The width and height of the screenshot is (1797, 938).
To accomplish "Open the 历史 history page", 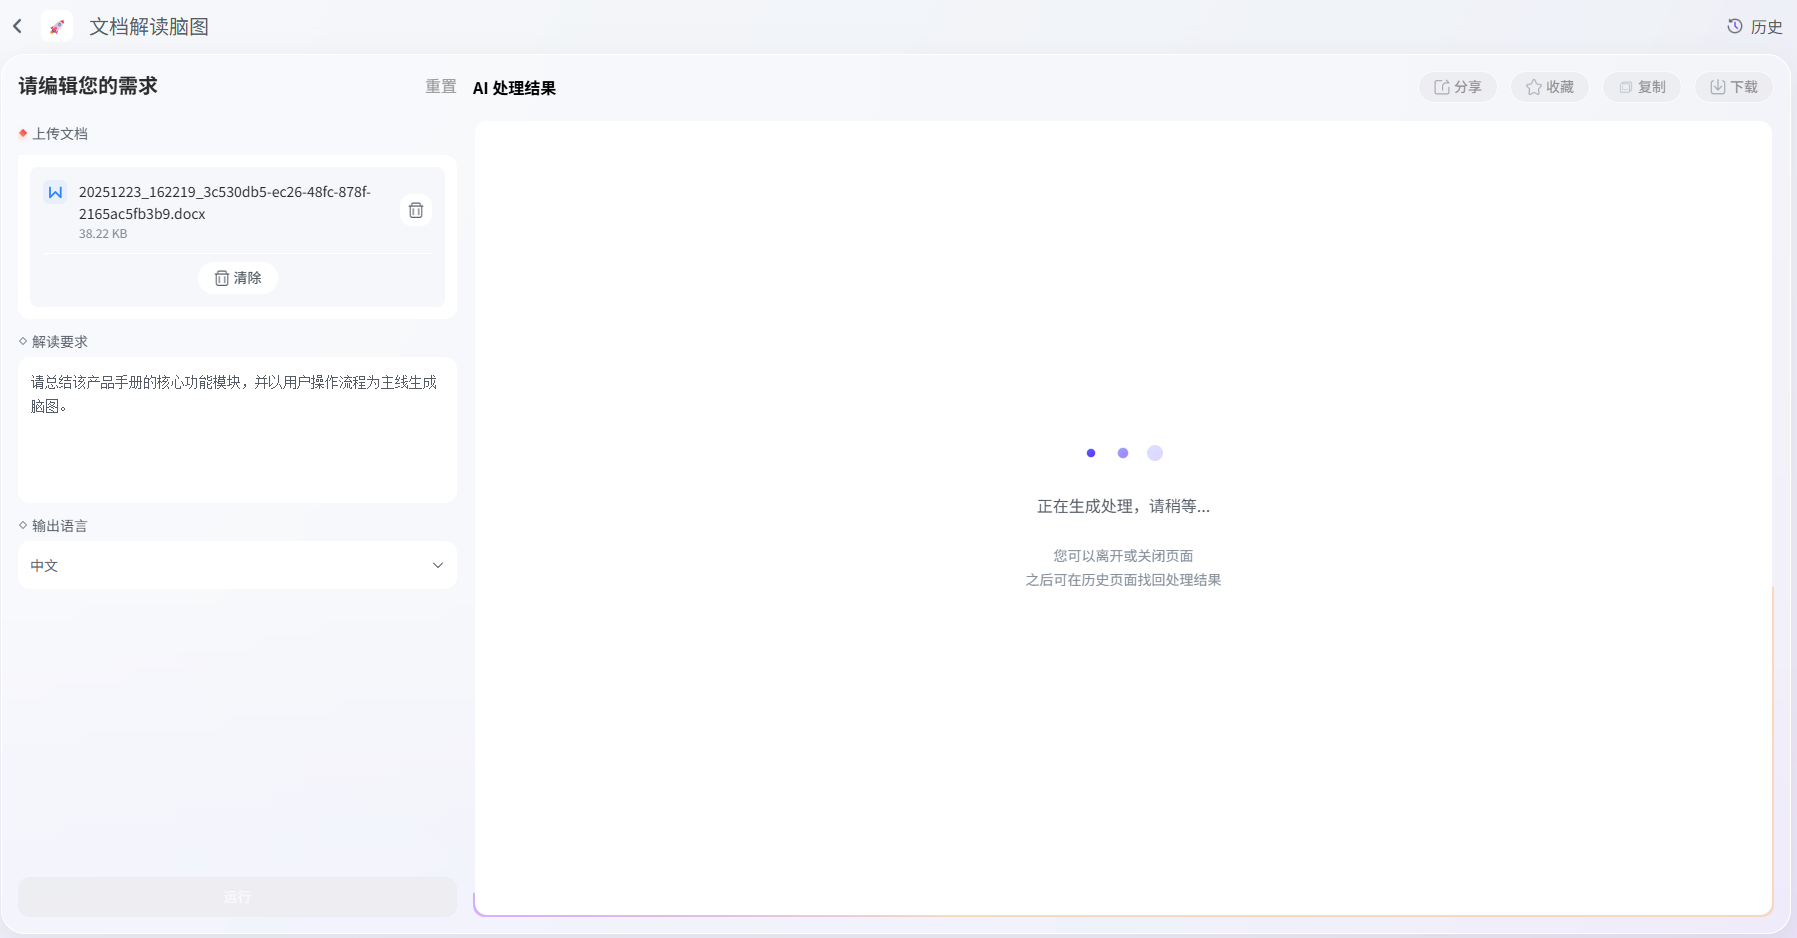I will pos(1755,27).
